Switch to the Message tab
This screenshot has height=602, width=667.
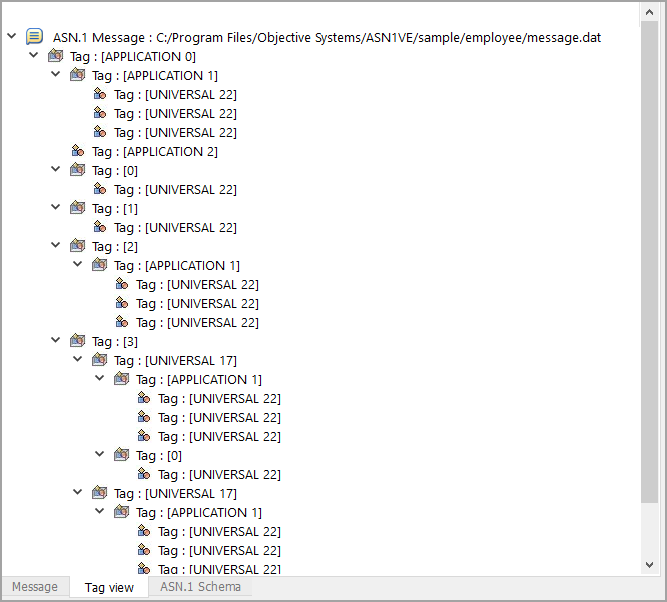pos(35,587)
